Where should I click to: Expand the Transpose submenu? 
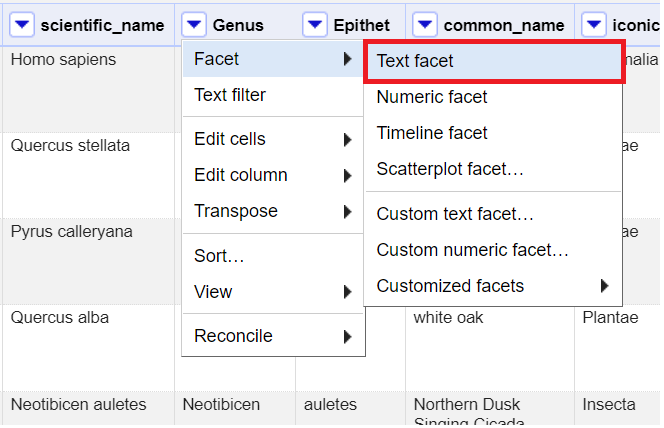[273, 211]
